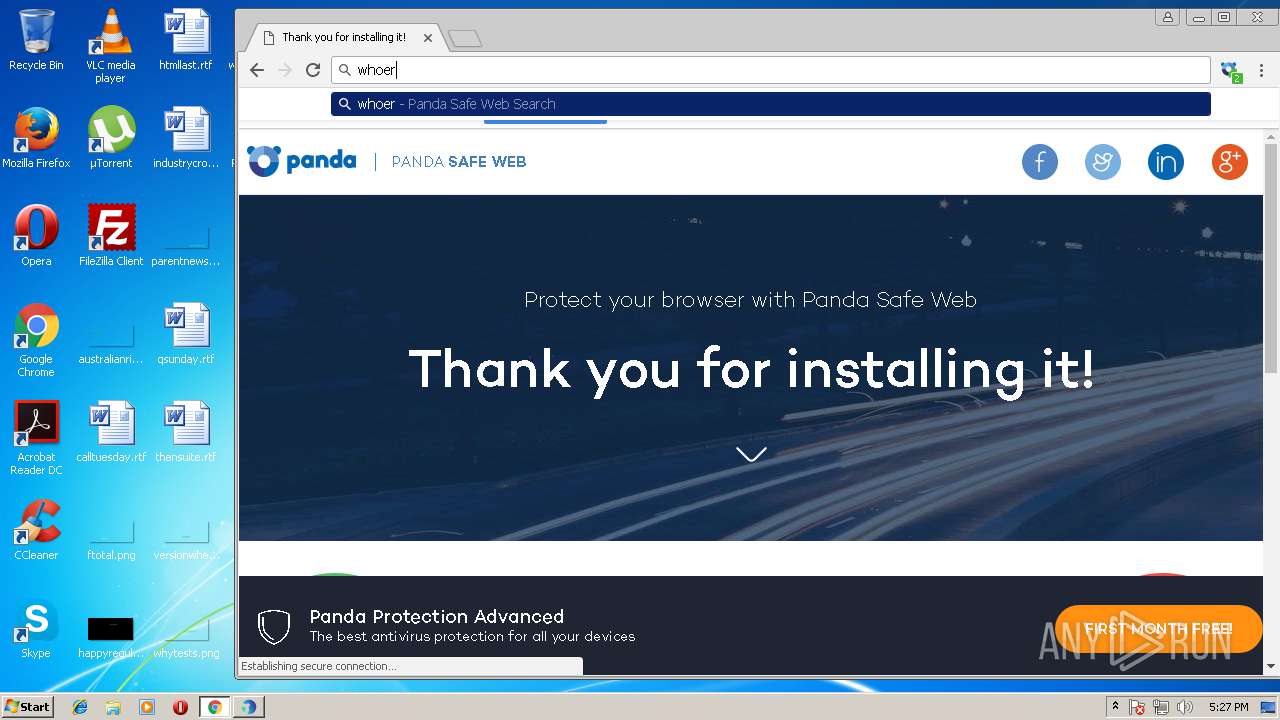Click the 5:27 PM clock

pos(1228,707)
